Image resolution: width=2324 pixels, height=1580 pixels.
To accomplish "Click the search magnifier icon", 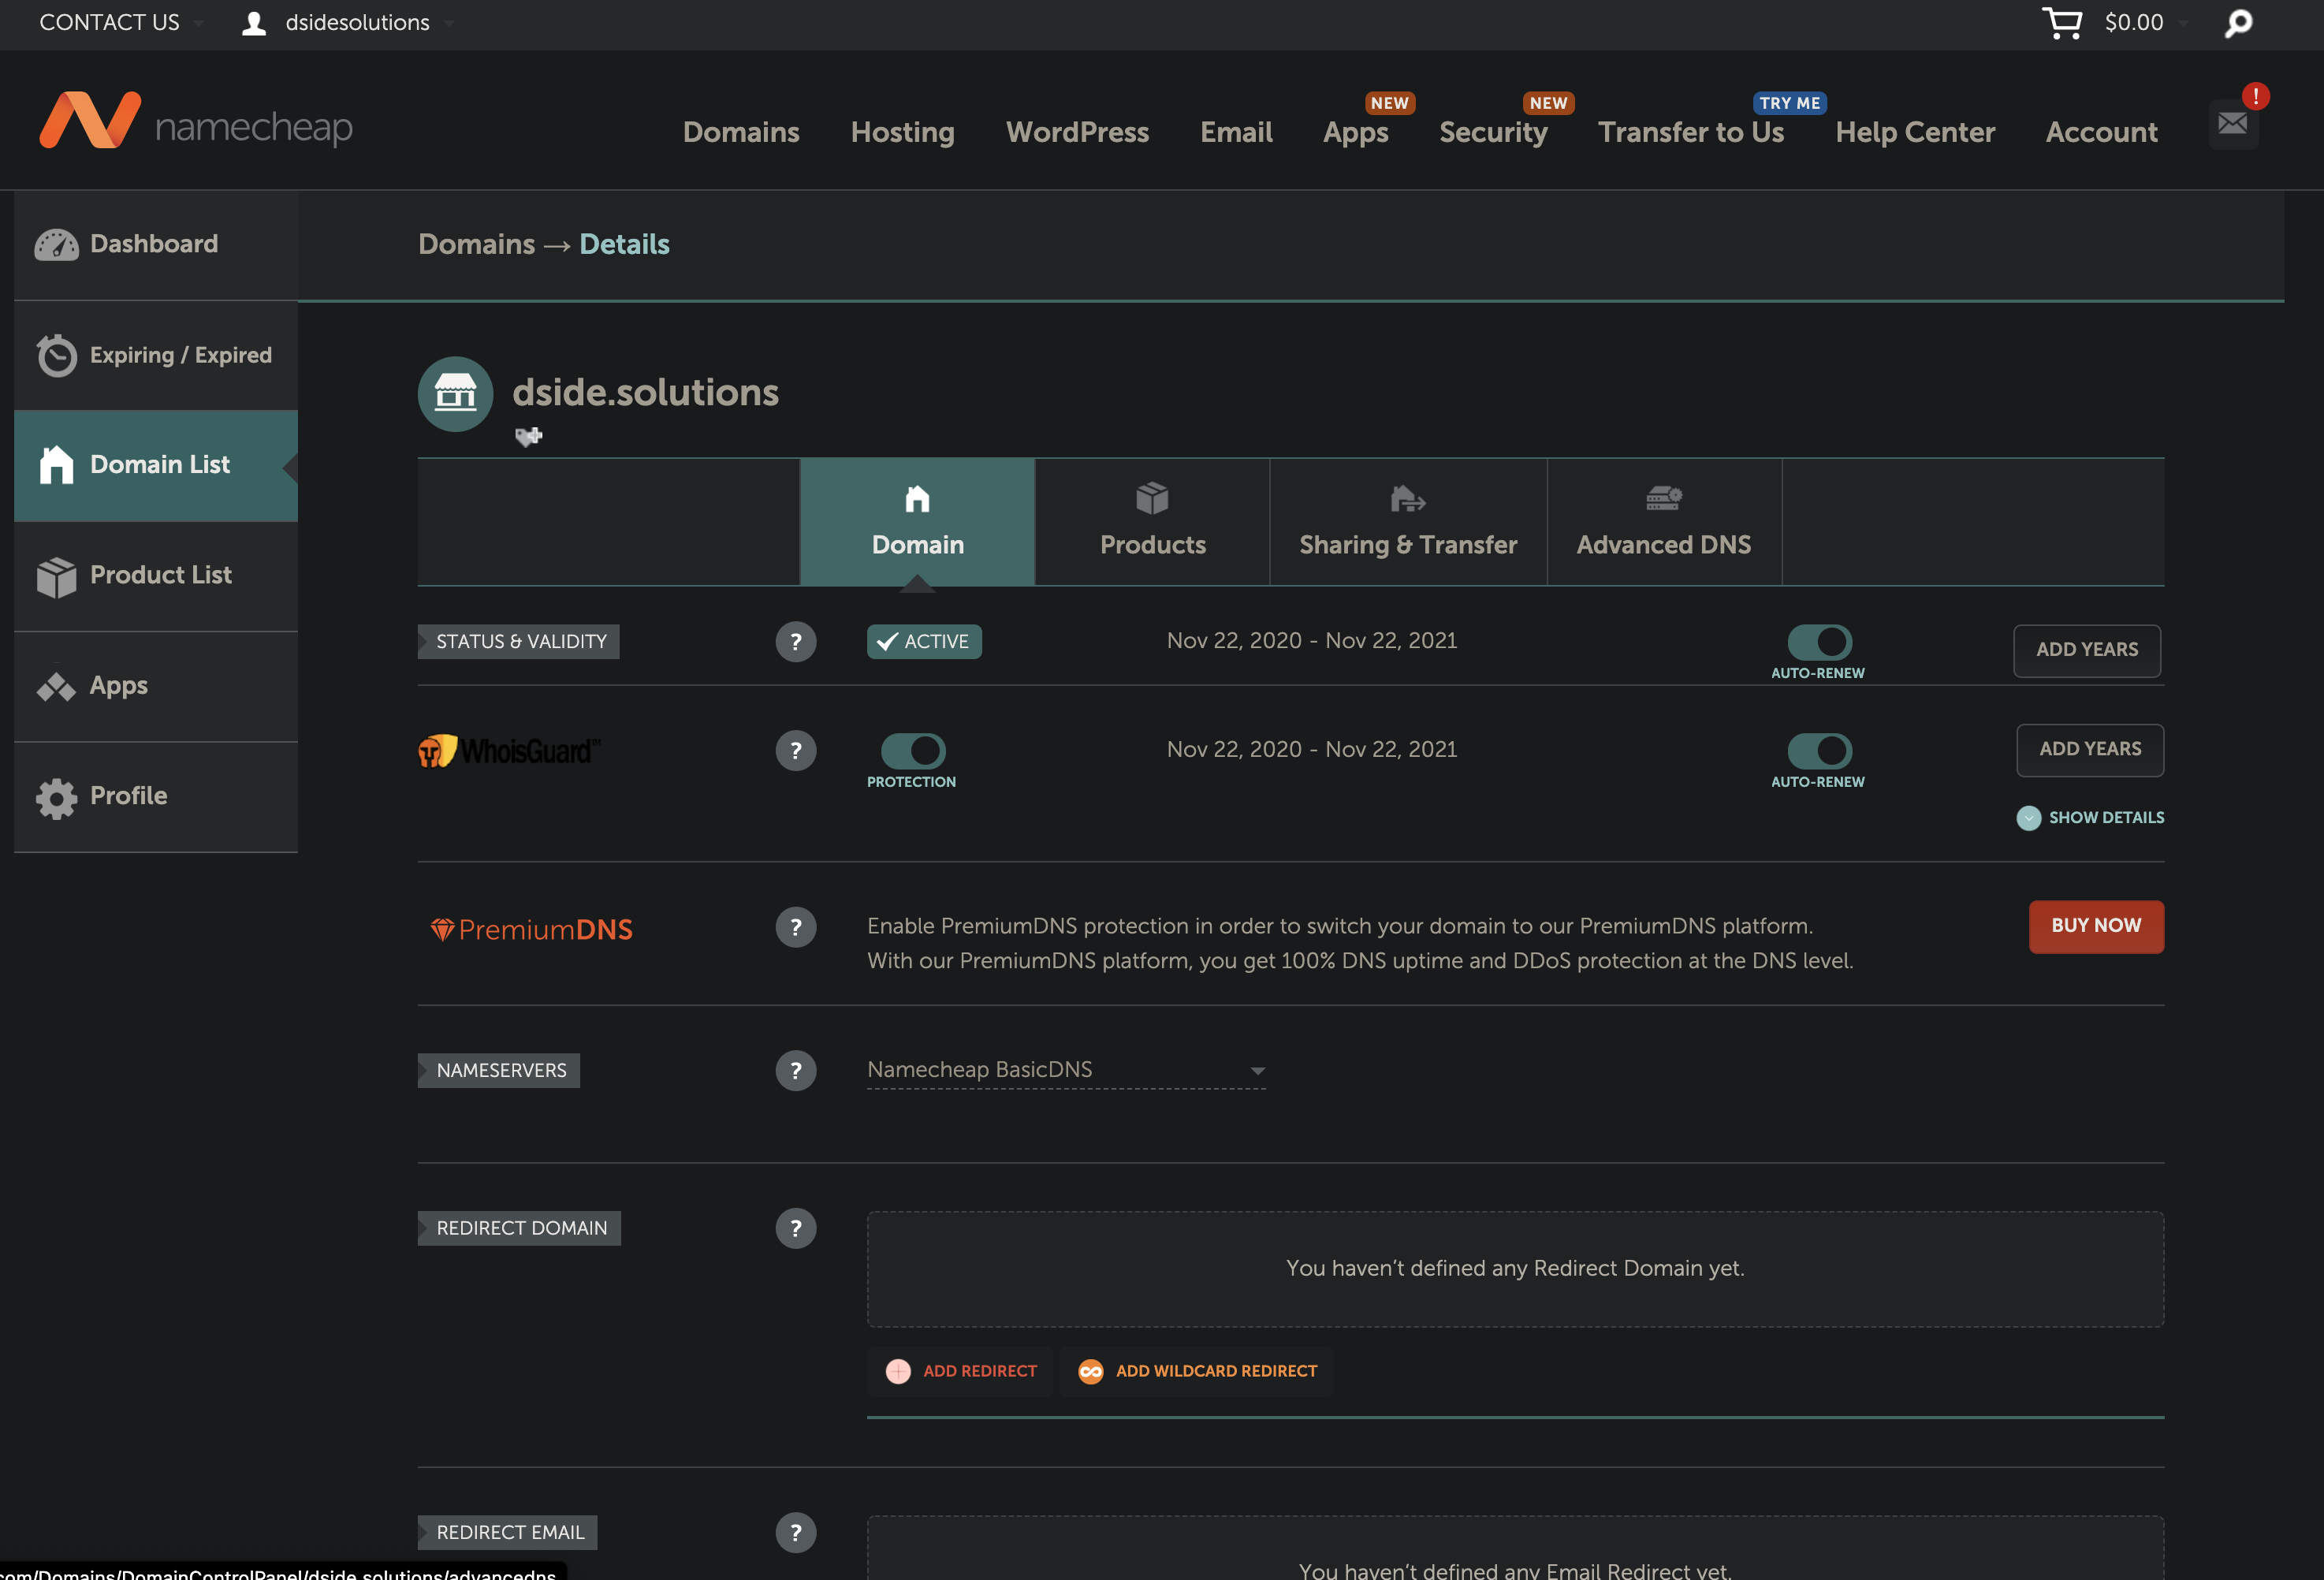I will pos(2238,23).
